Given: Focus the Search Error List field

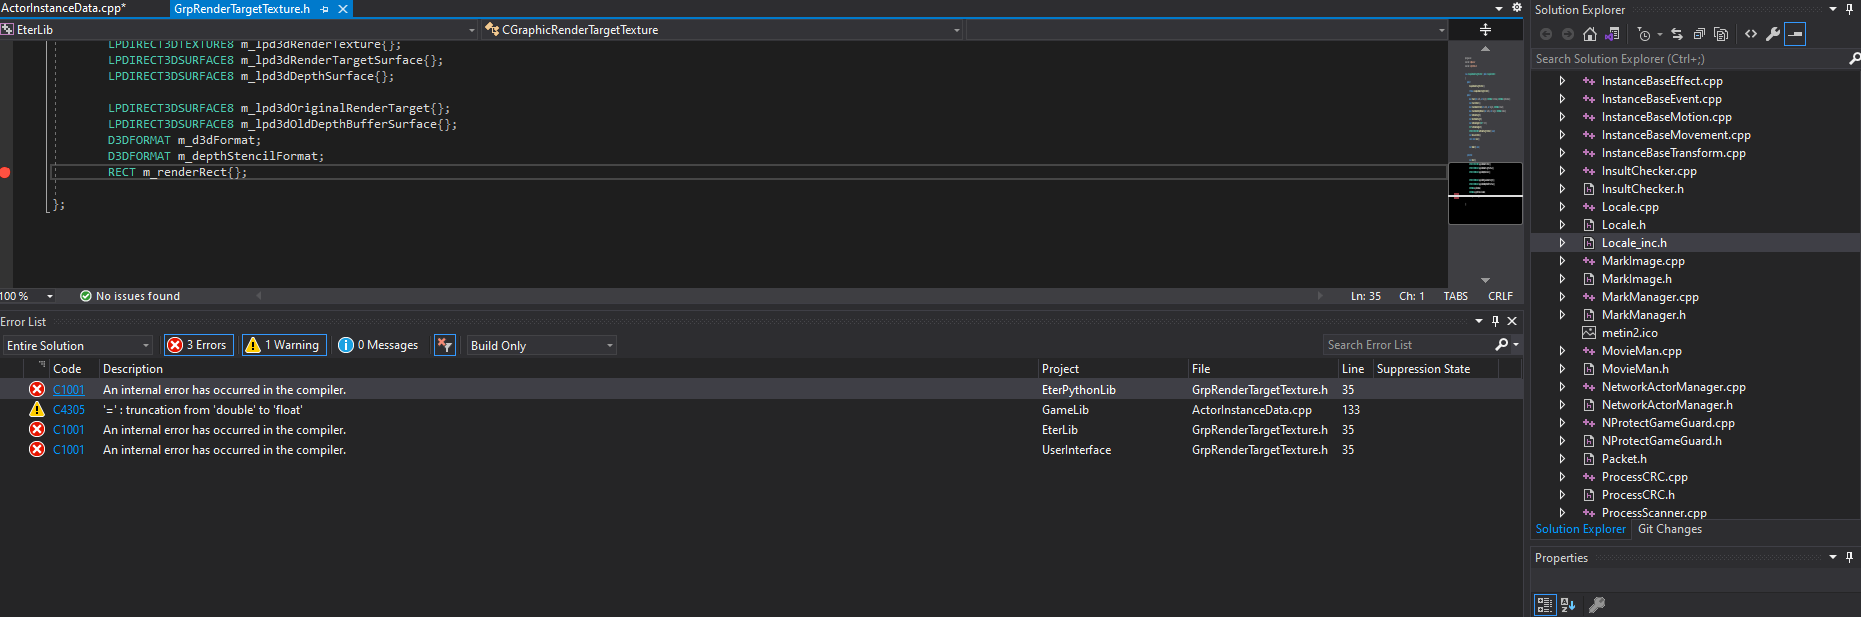Looking at the screenshot, I should point(1408,345).
